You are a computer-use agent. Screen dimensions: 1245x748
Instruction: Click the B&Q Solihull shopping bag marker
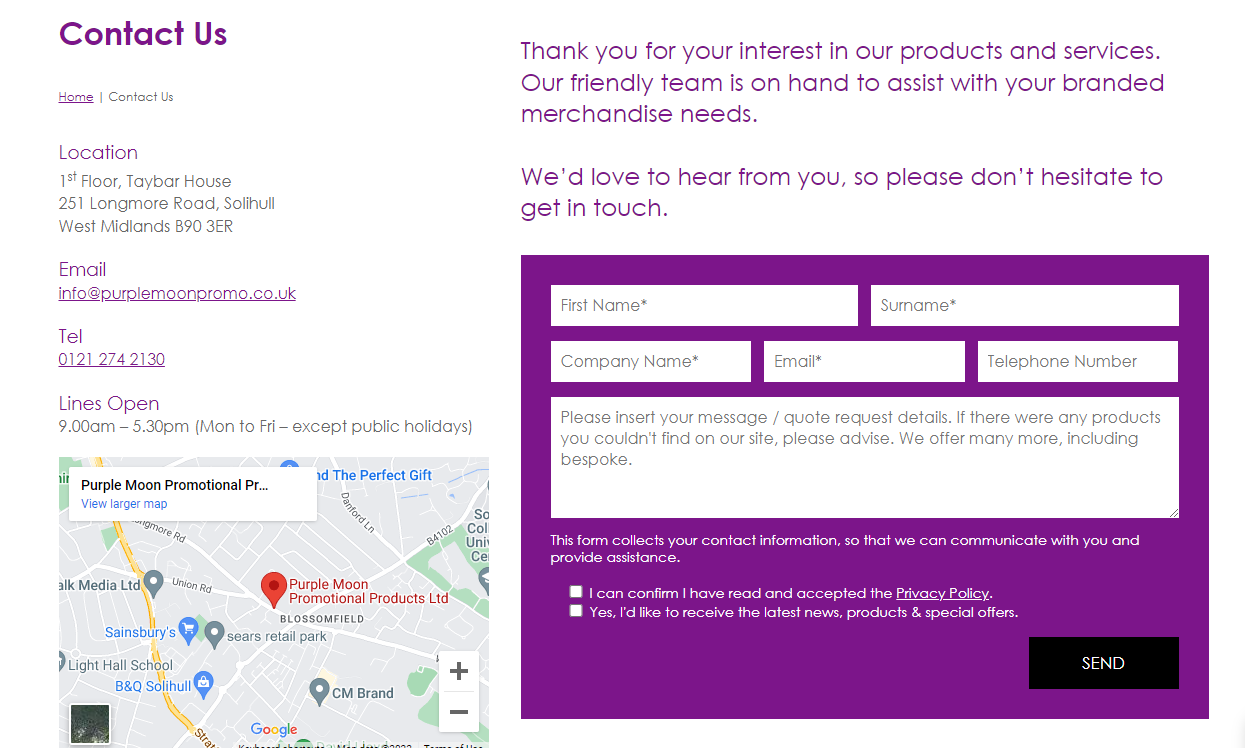pos(203,684)
